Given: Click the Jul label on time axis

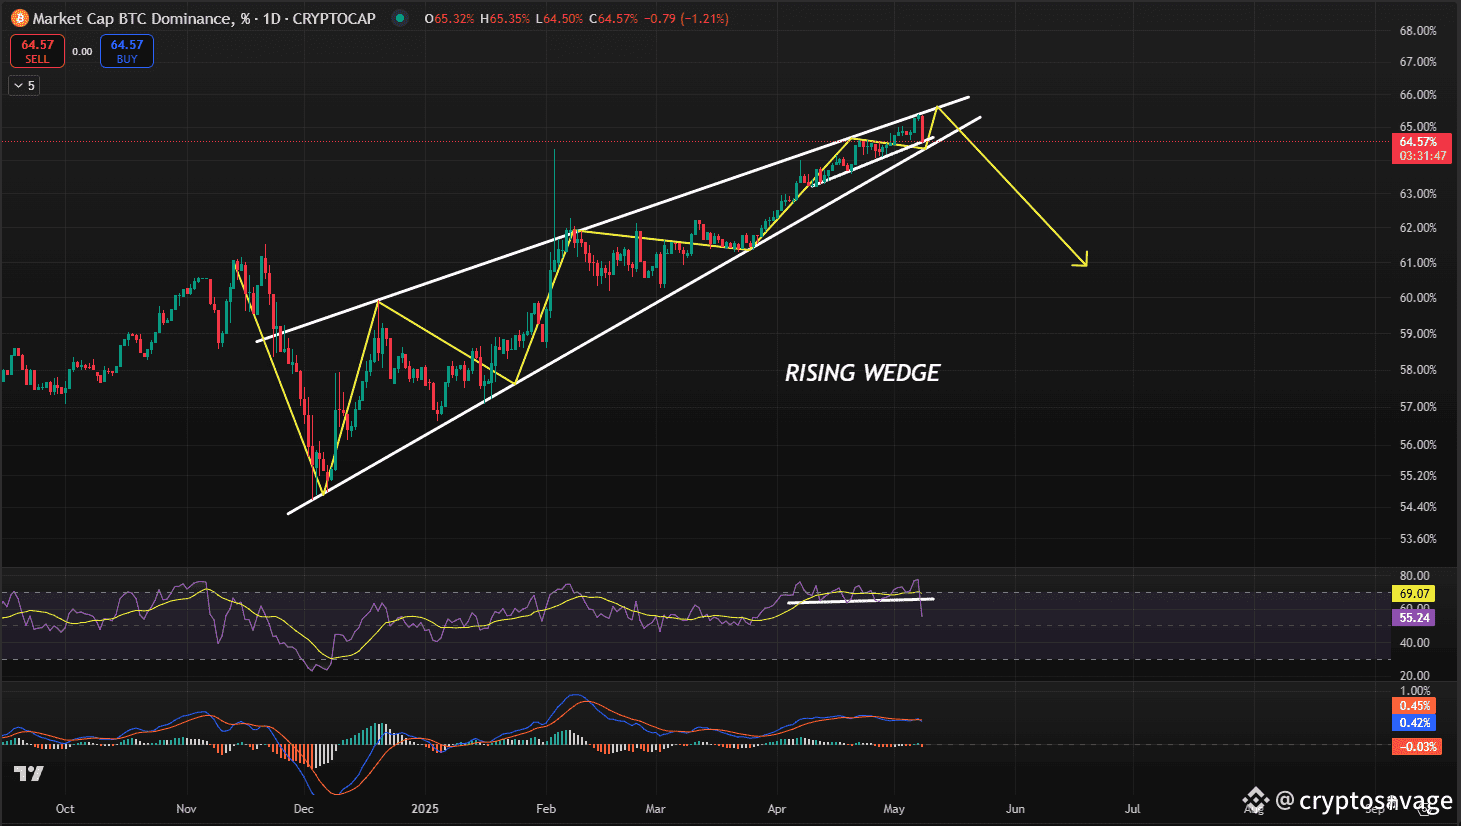Looking at the screenshot, I should [x=1133, y=809].
